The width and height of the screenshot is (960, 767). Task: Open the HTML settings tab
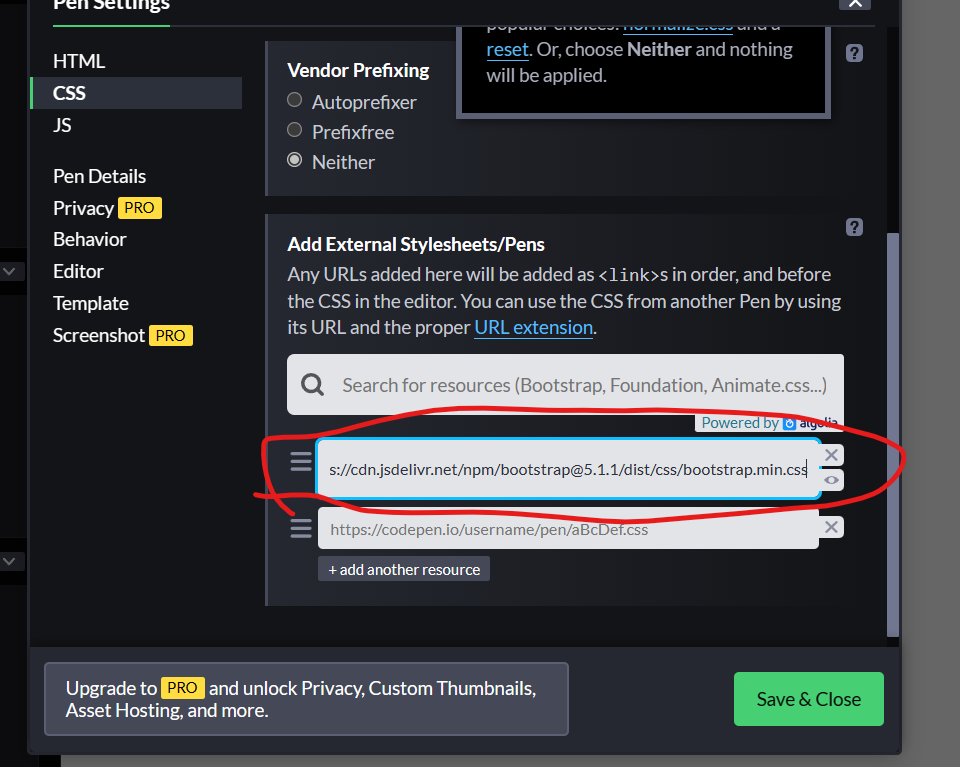pos(79,61)
